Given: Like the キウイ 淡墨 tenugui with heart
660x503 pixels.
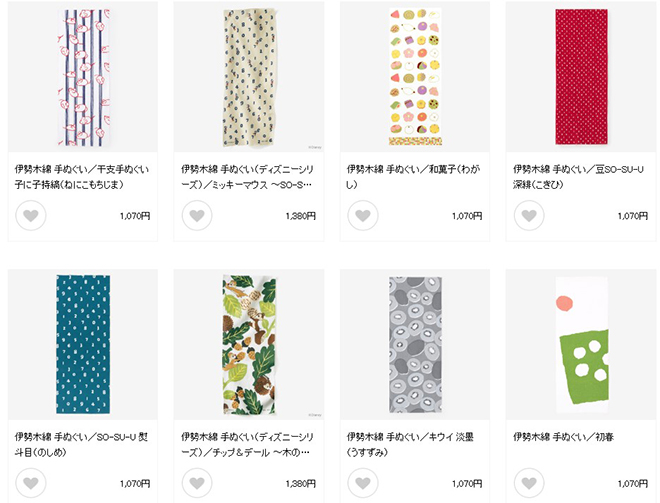Looking at the screenshot, I should [x=363, y=483].
